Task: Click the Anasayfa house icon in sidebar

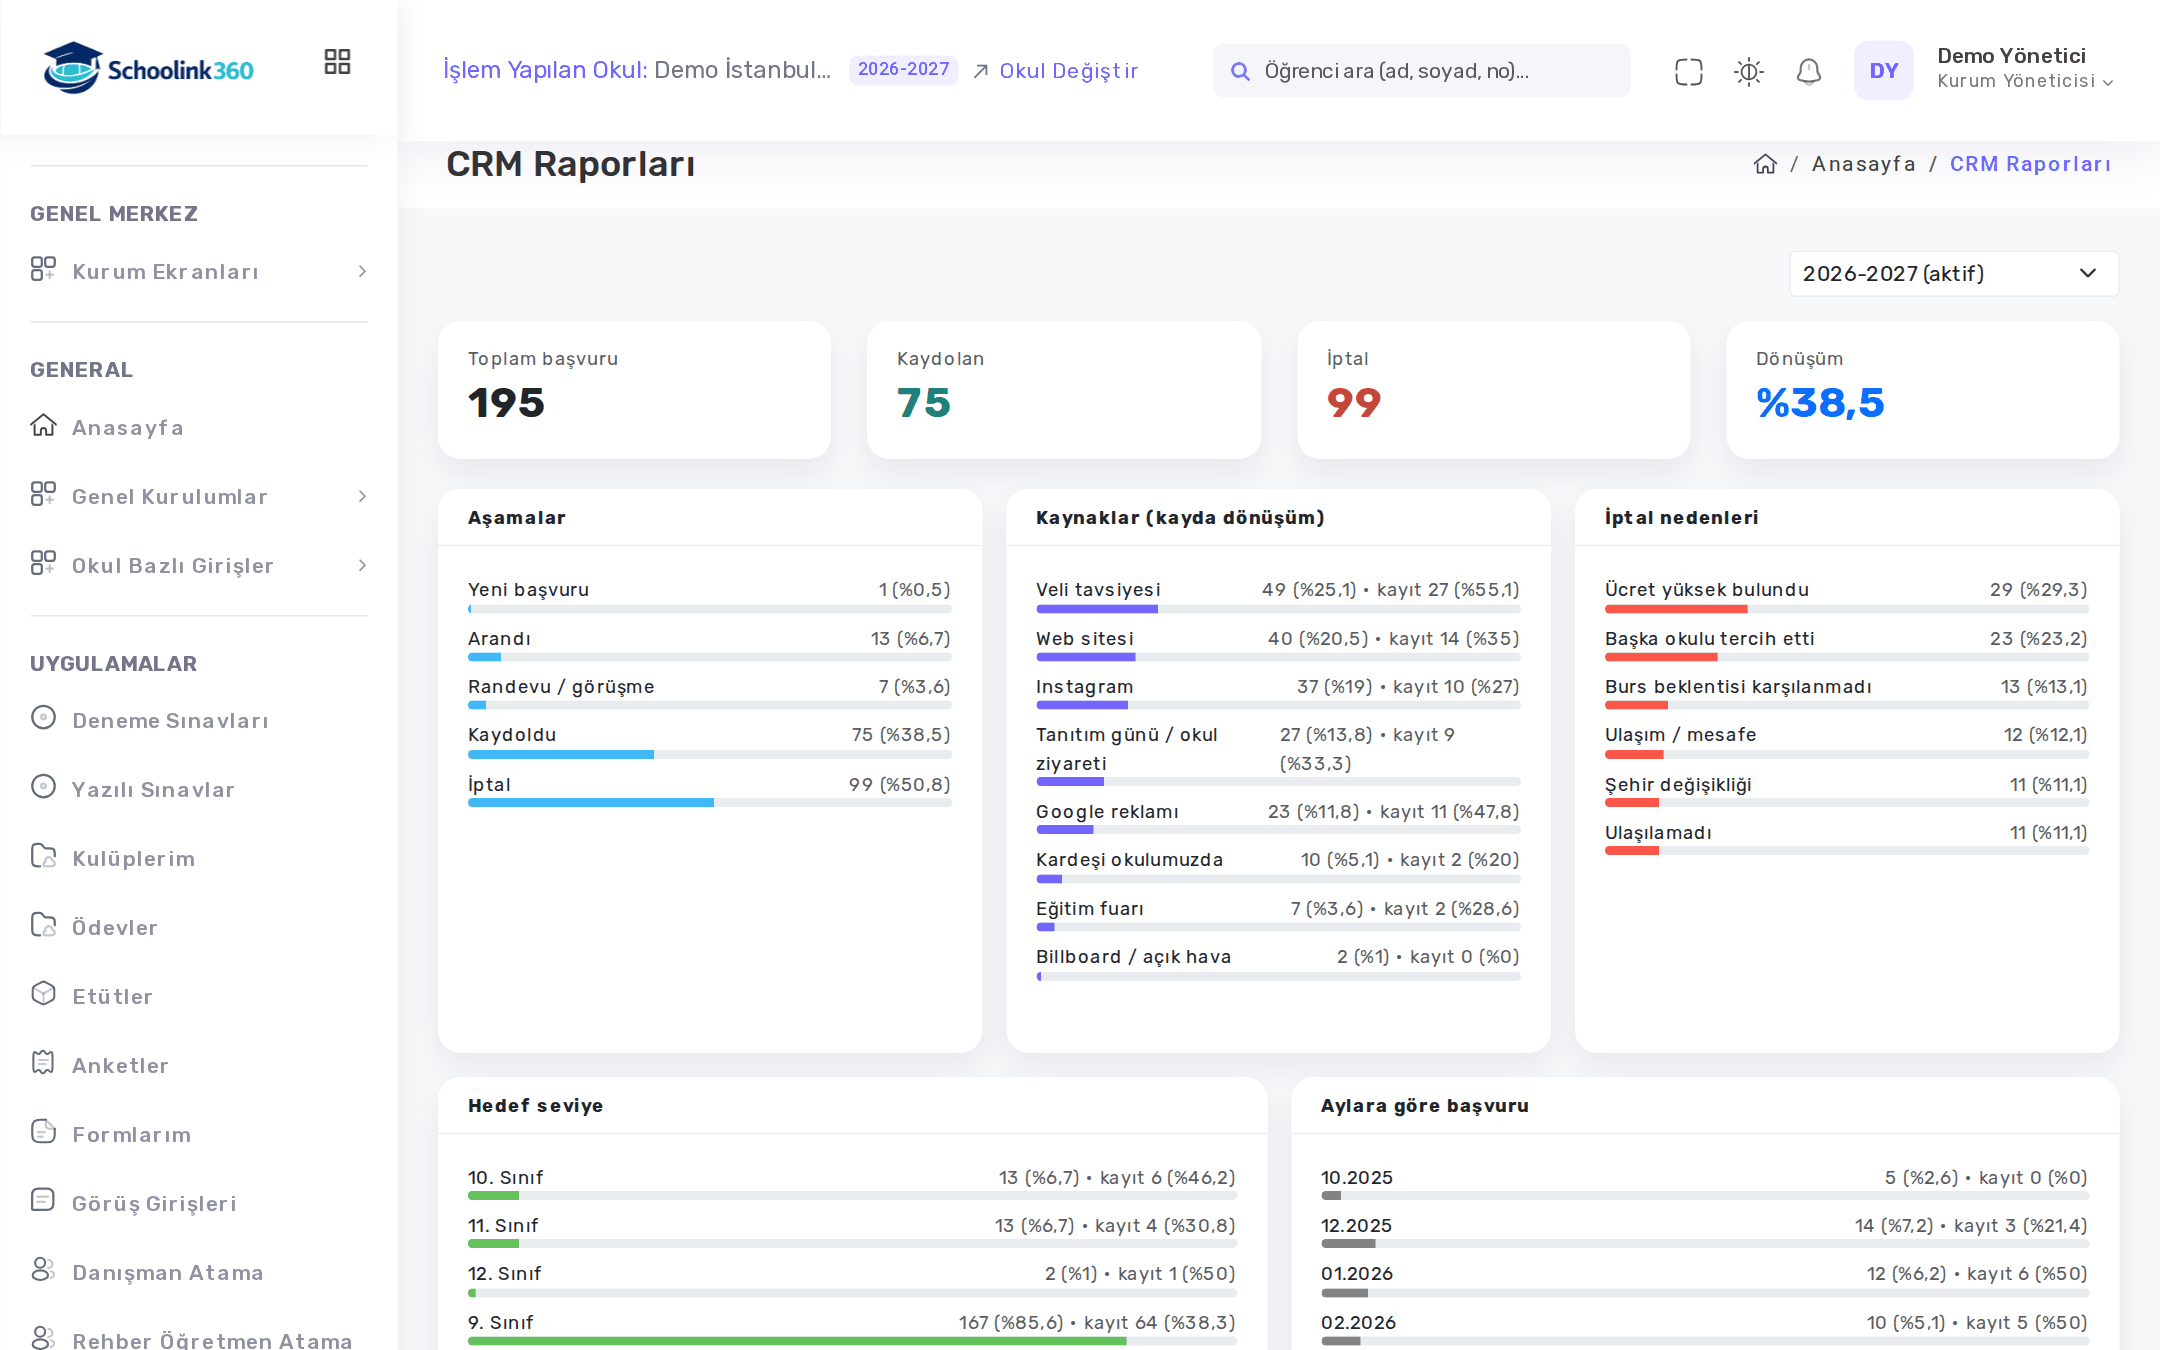Action: click(43, 426)
